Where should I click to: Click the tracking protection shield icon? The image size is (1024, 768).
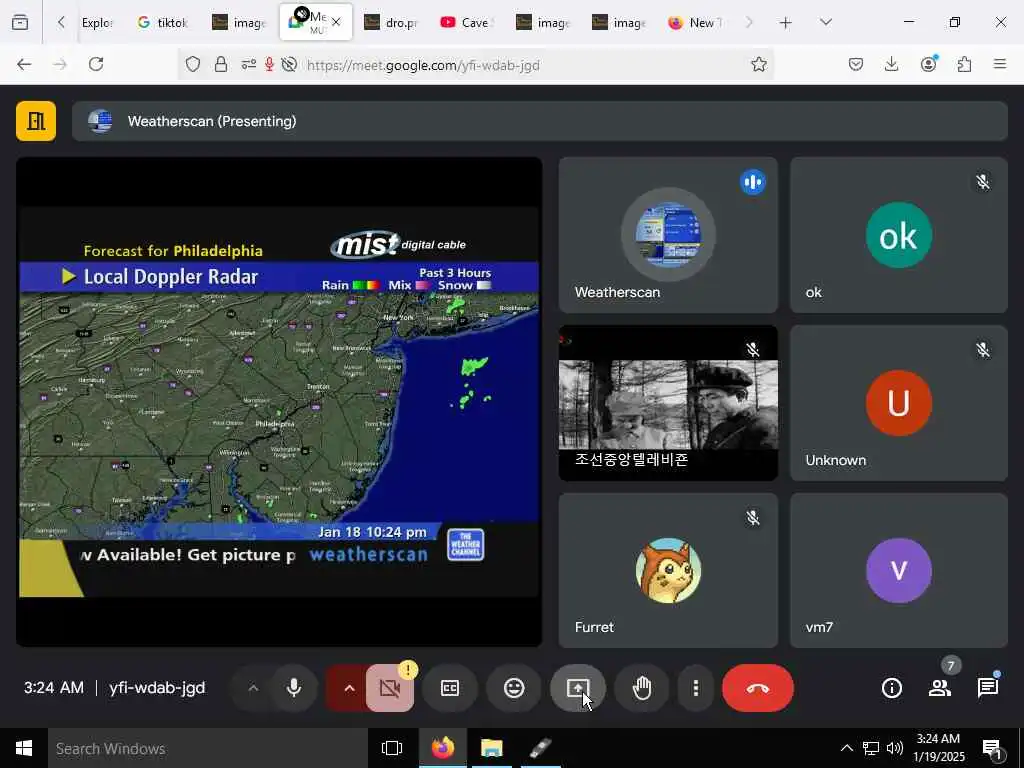click(193, 64)
